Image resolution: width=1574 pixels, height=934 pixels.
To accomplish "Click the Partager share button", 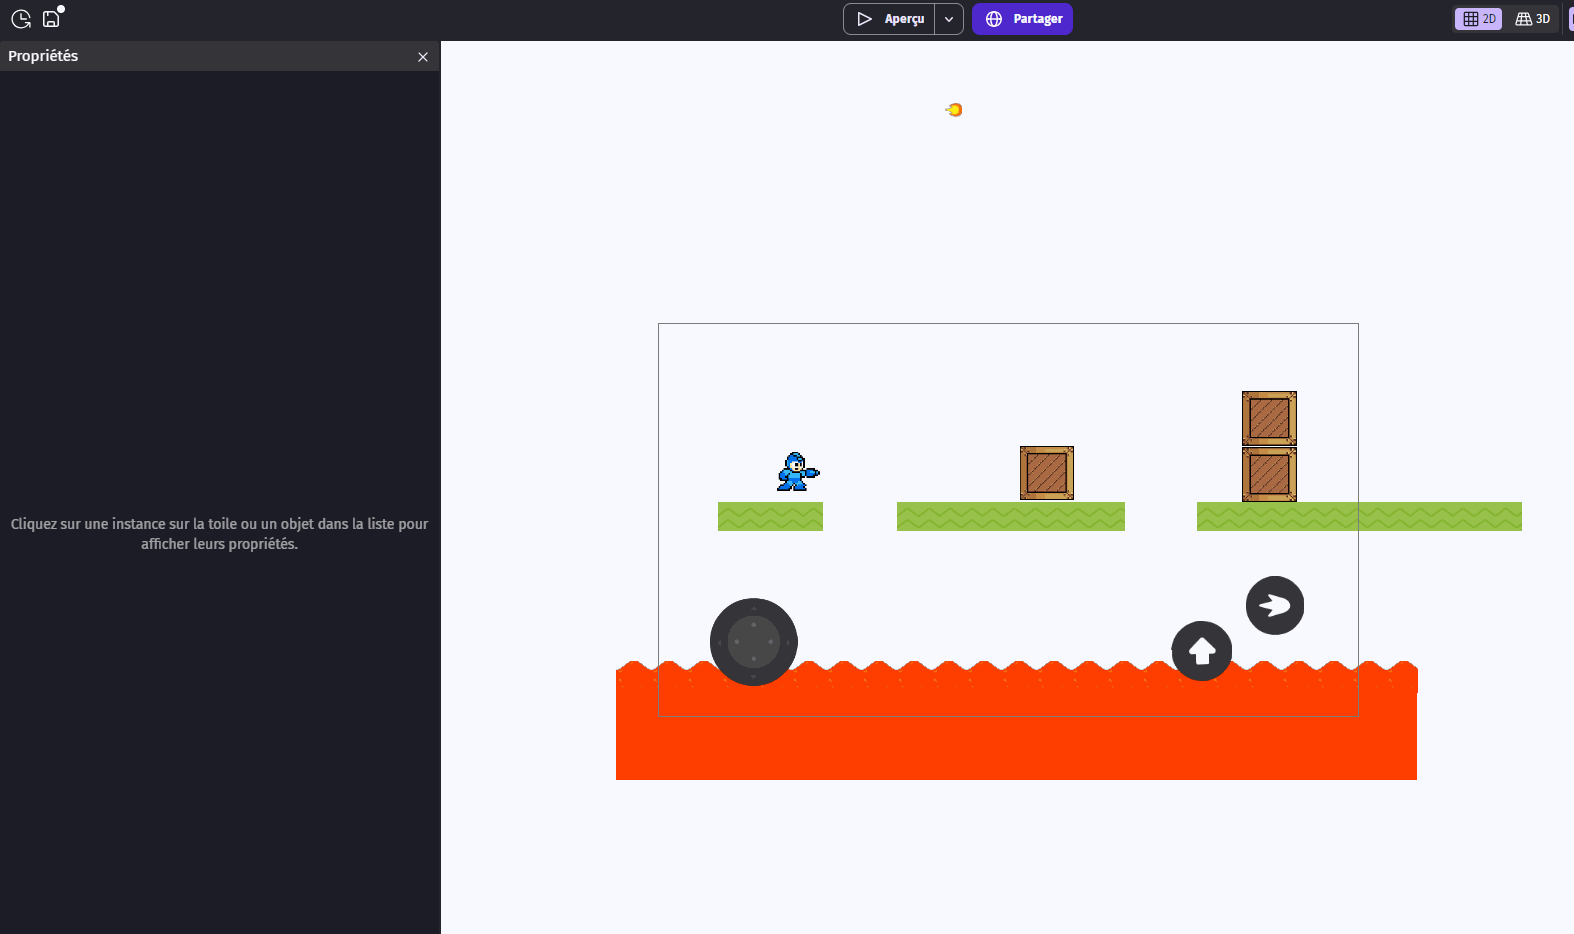I will point(1022,19).
